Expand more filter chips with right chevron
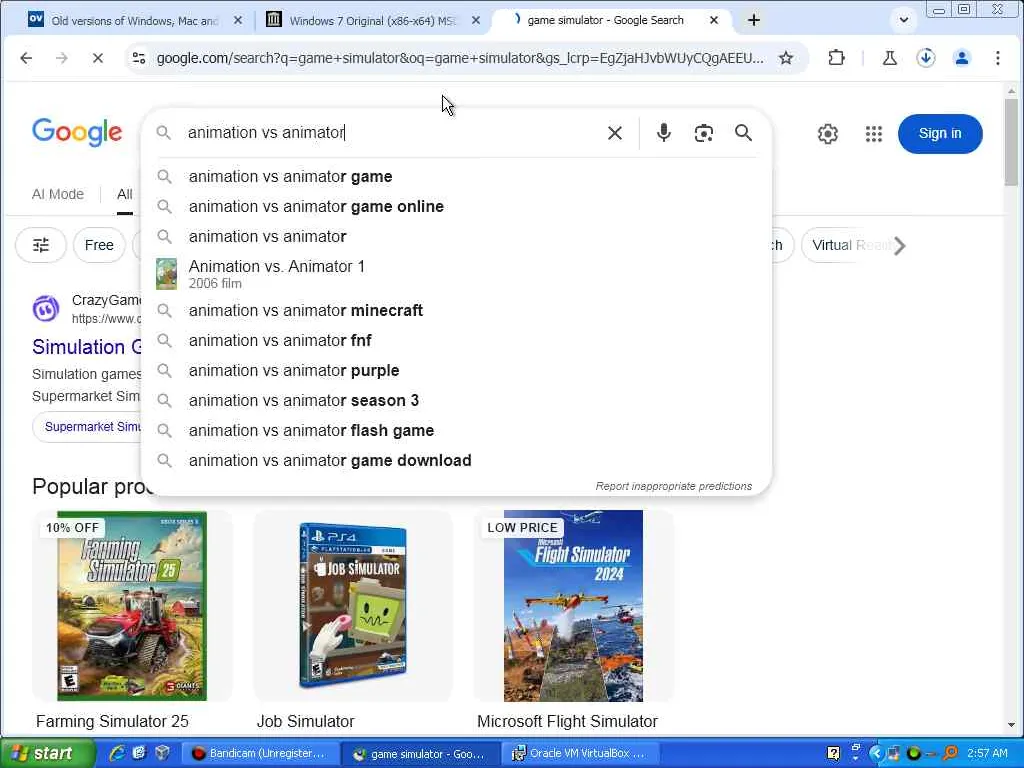This screenshot has width=1024, height=768. click(899, 246)
